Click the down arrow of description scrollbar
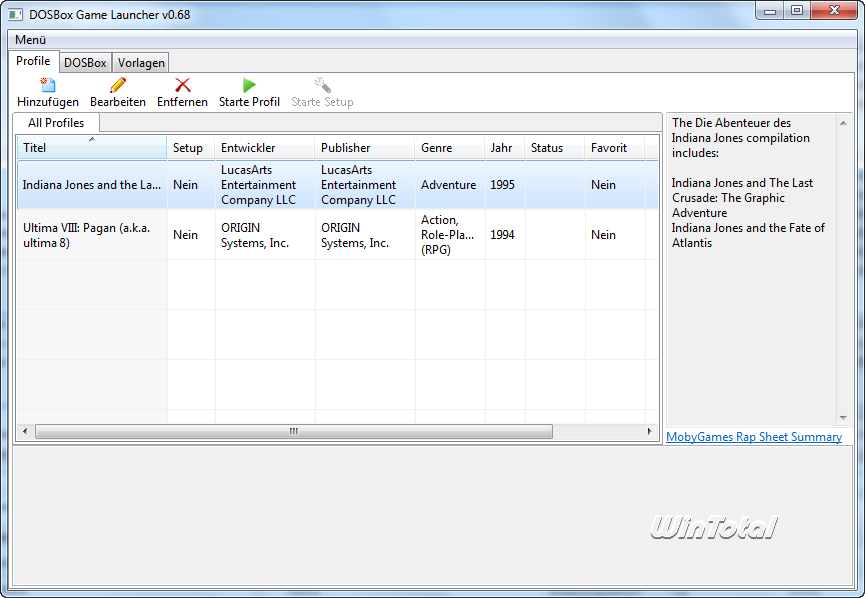The height and width of the screenshot is (598, 865). 843,418
